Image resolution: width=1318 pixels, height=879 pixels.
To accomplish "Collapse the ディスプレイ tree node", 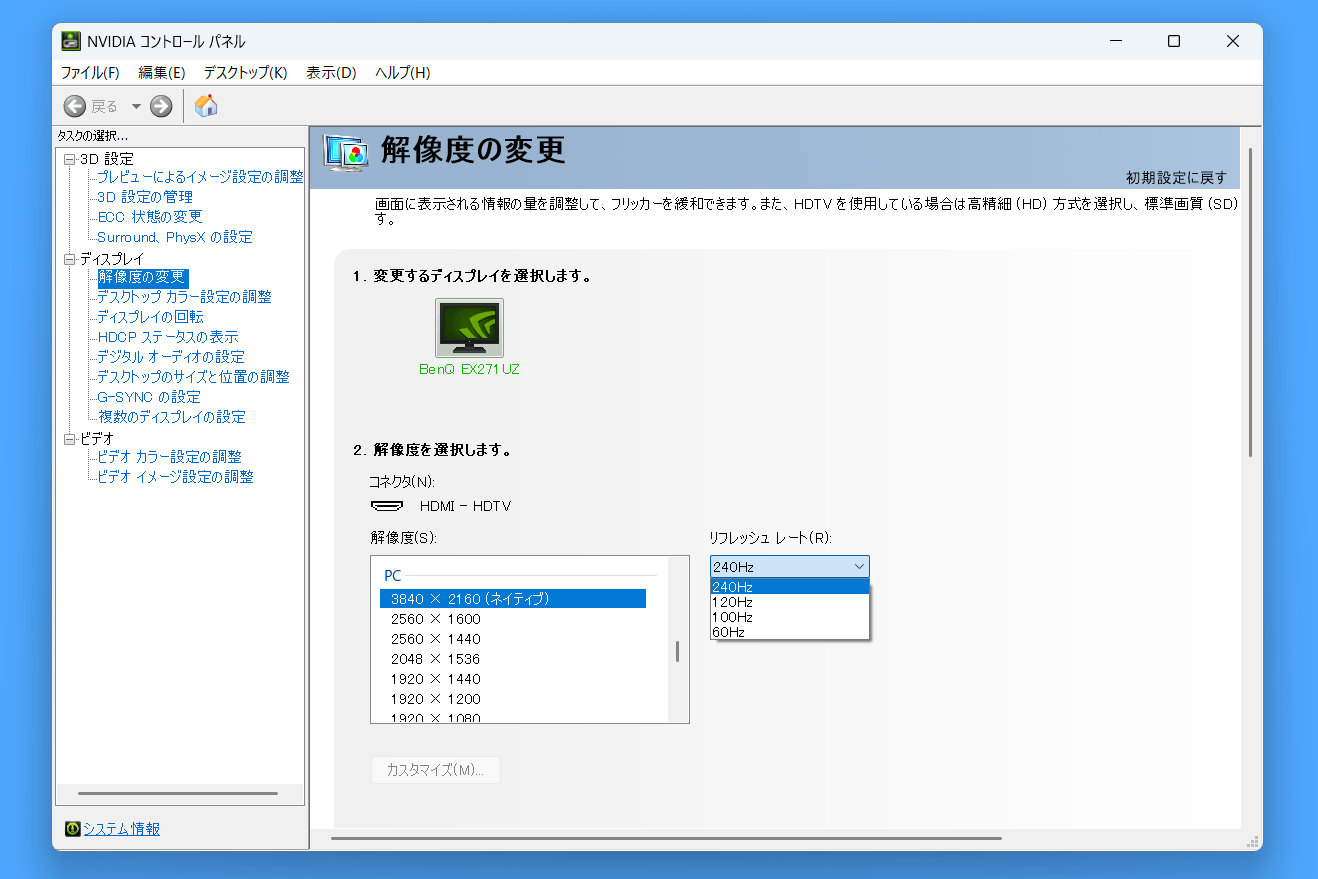I will click(69, 259).
